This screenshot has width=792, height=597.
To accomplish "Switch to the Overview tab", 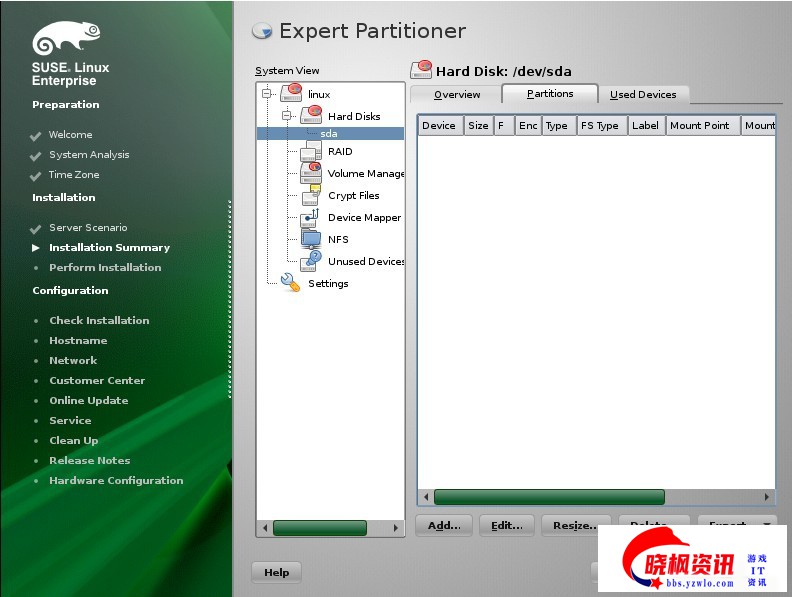I will 456,95.
